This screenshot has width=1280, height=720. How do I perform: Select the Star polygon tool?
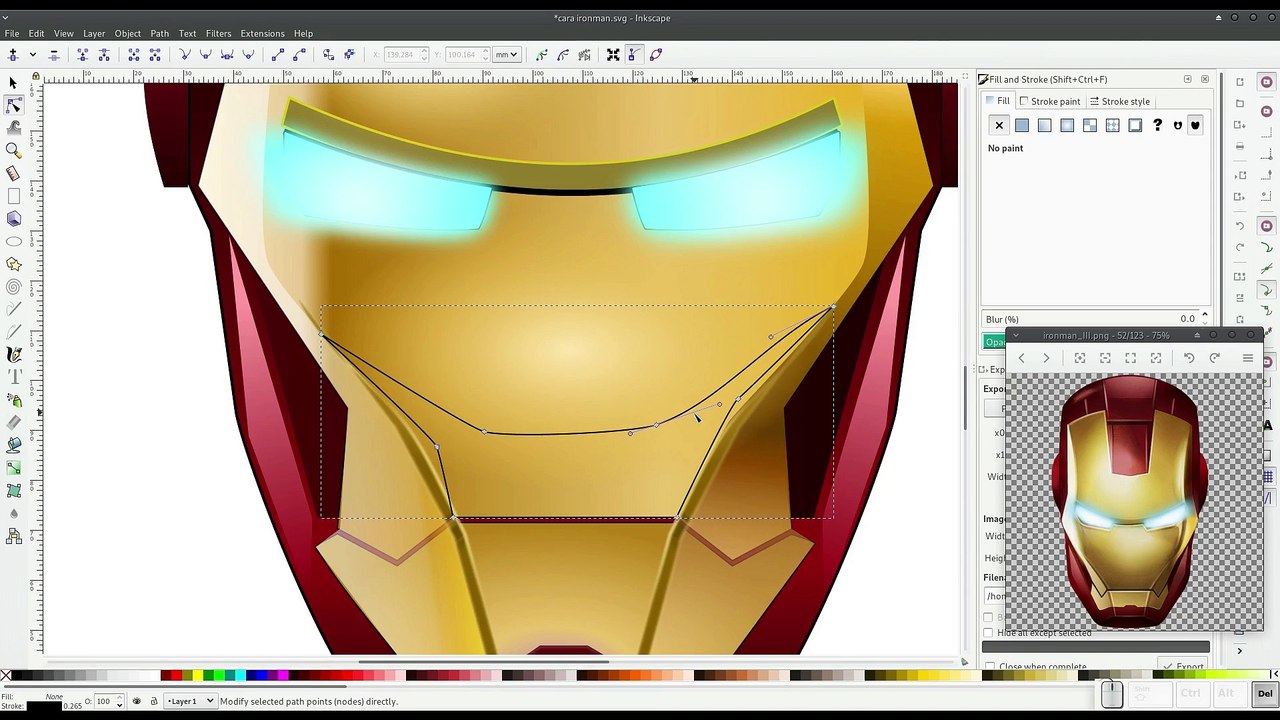[x=13, y=264]
